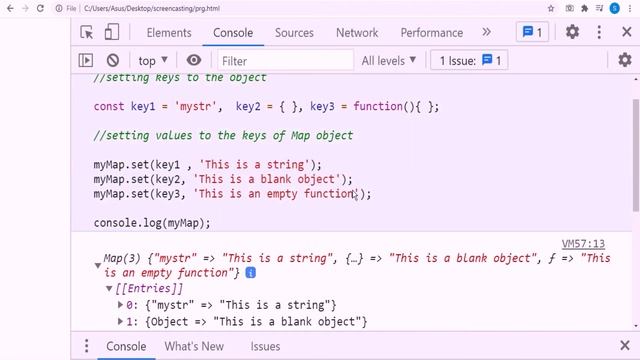
Task: Click the myMap.set(key1 line
Action: 207,164
